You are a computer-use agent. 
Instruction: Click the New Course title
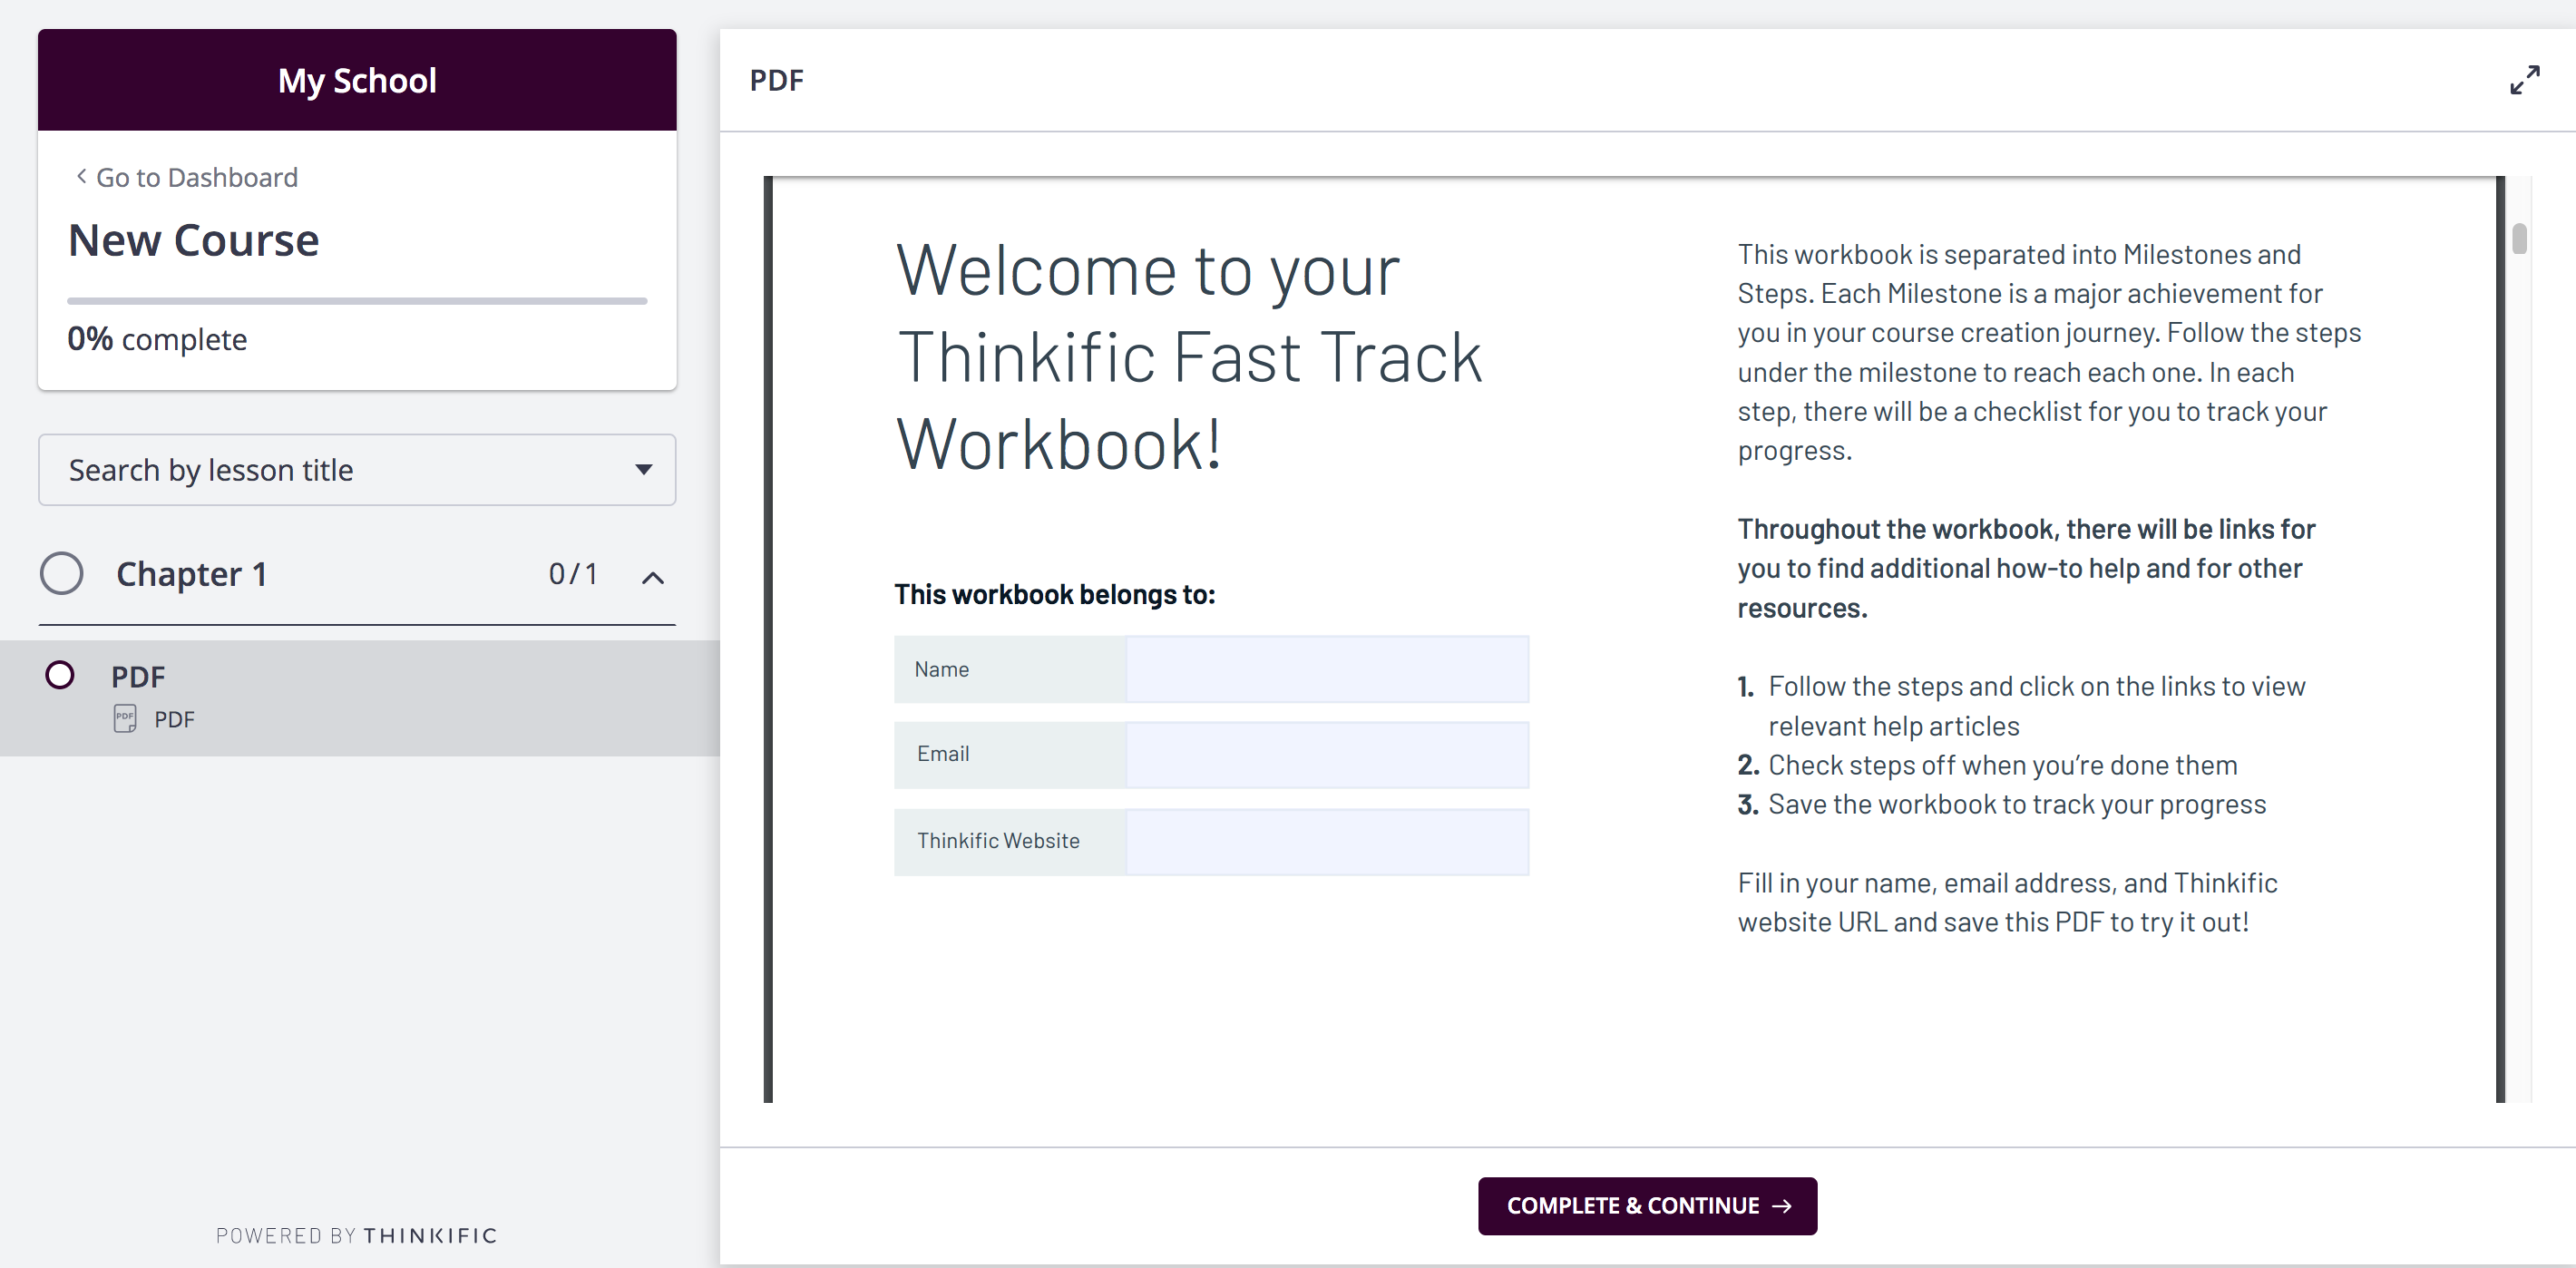click(x=194, y=240)
